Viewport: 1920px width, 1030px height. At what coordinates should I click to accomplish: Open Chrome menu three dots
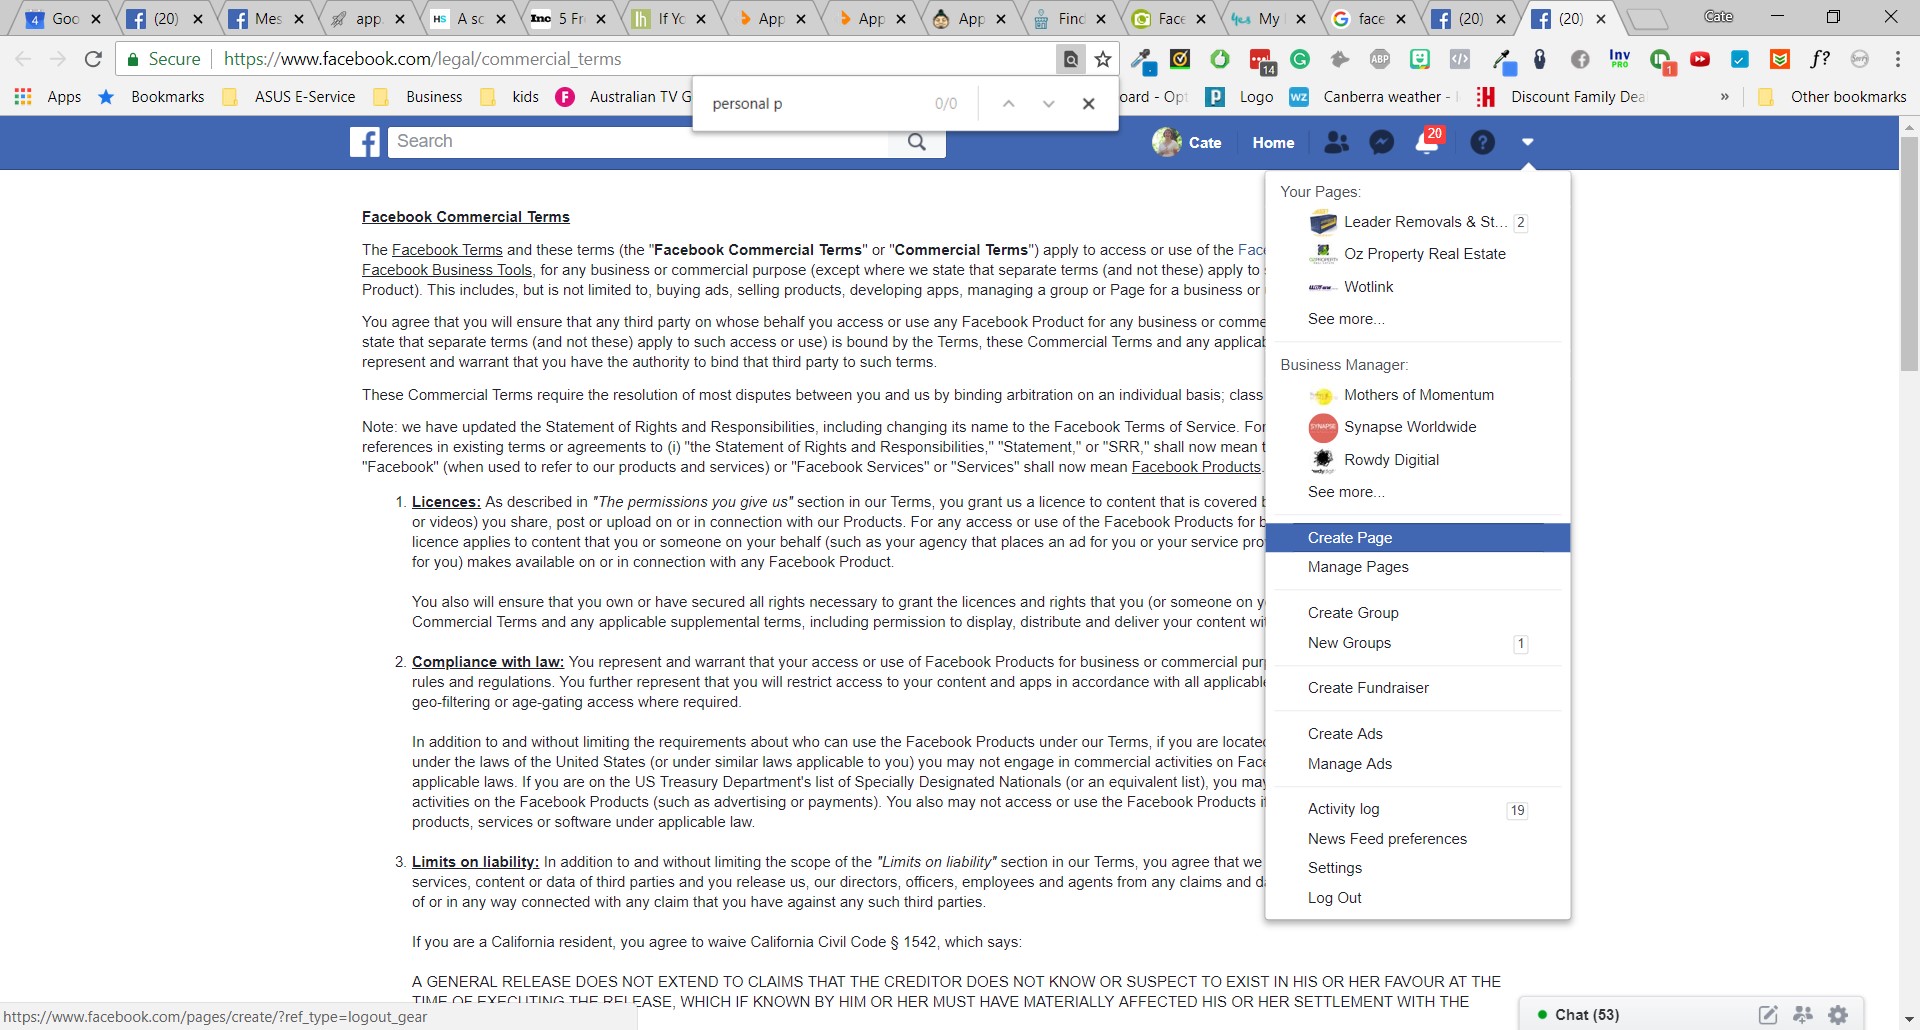tap(1897, 59)
